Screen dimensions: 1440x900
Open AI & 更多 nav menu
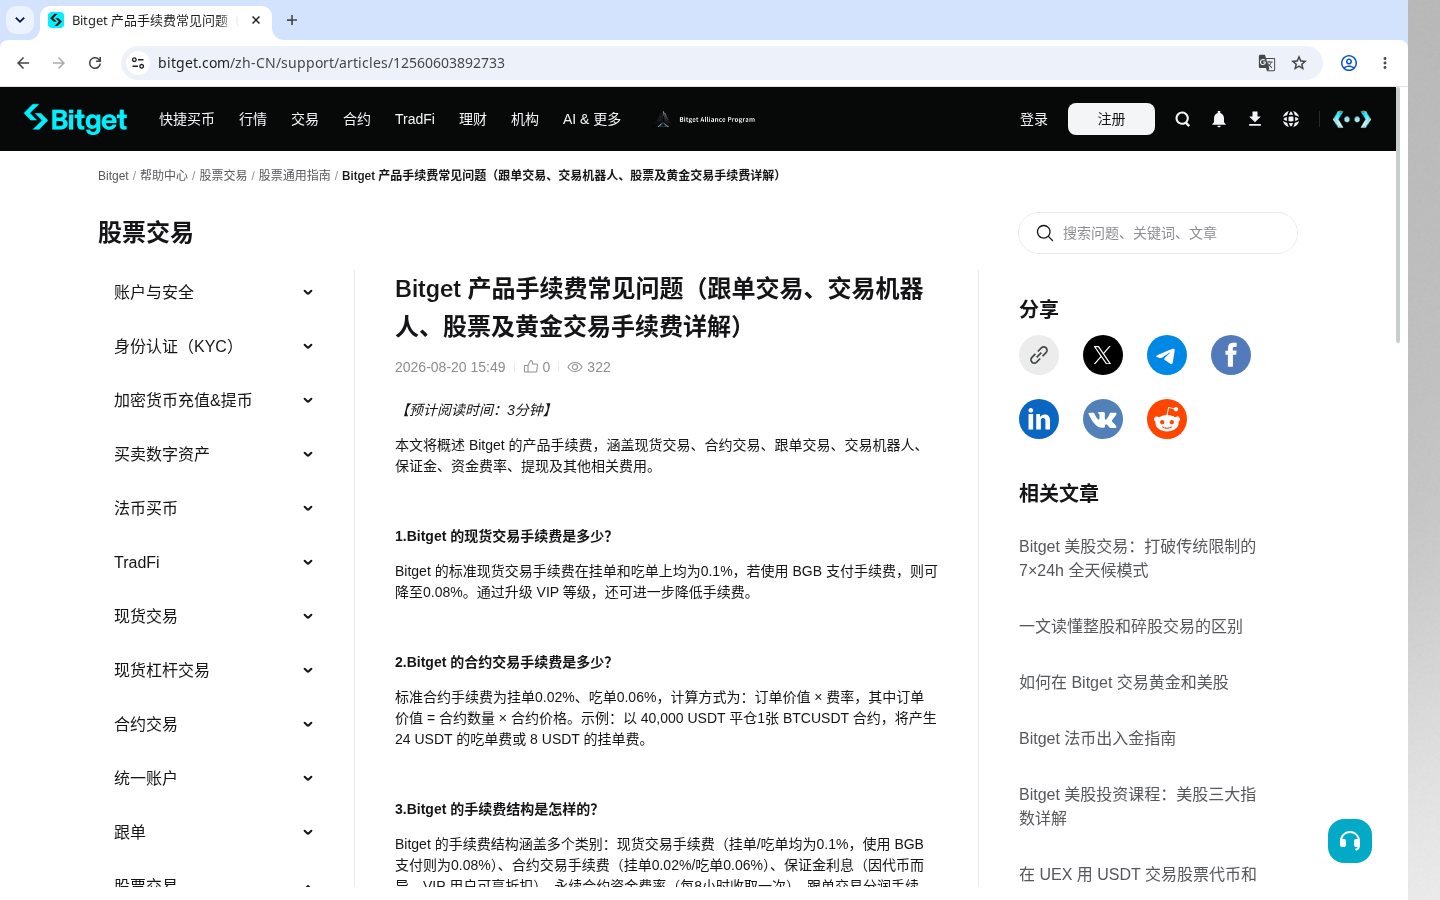point(592,119)
